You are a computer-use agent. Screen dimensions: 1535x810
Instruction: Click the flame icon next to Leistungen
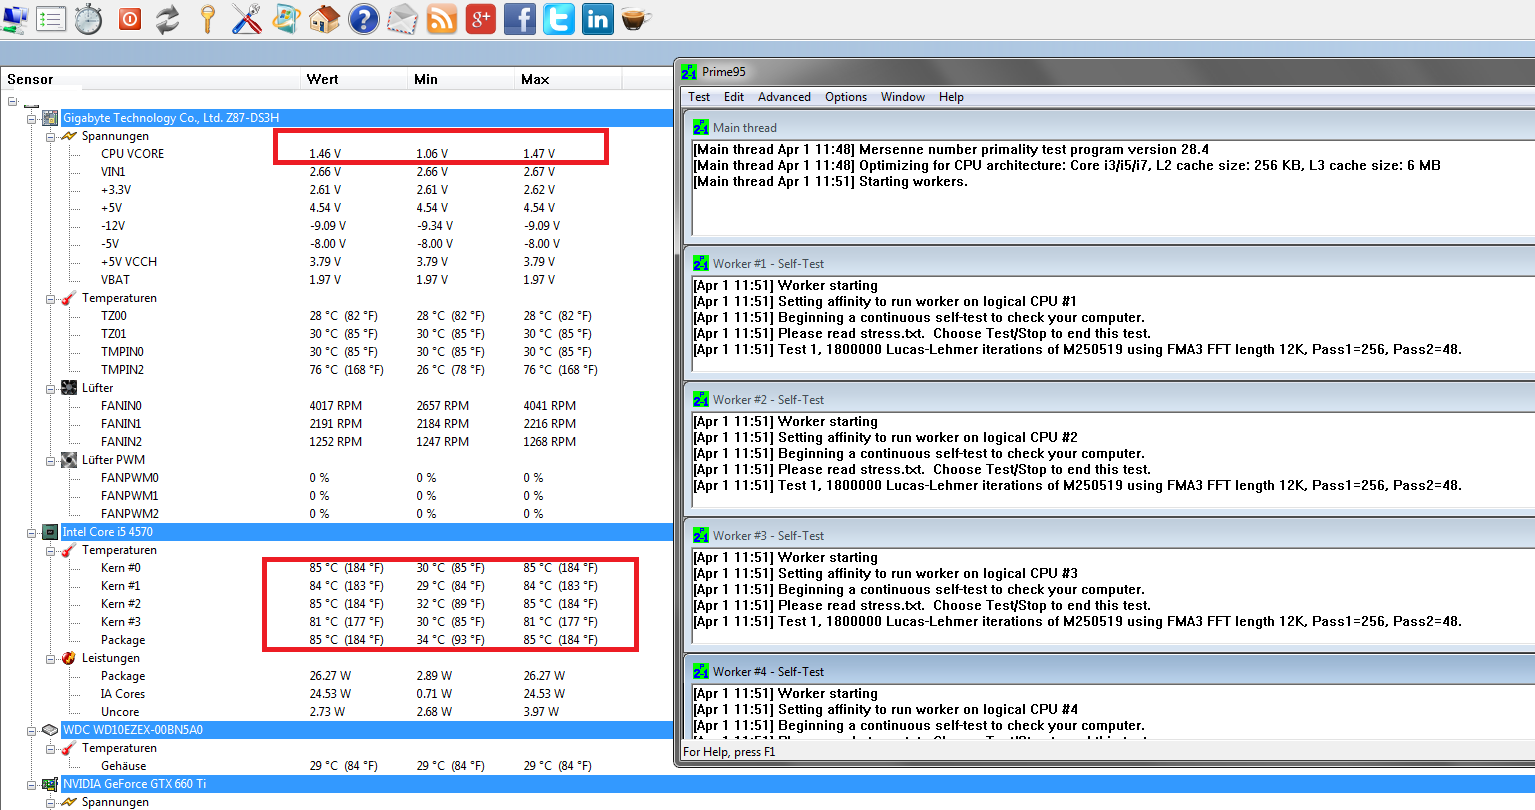tap(69, 658)
